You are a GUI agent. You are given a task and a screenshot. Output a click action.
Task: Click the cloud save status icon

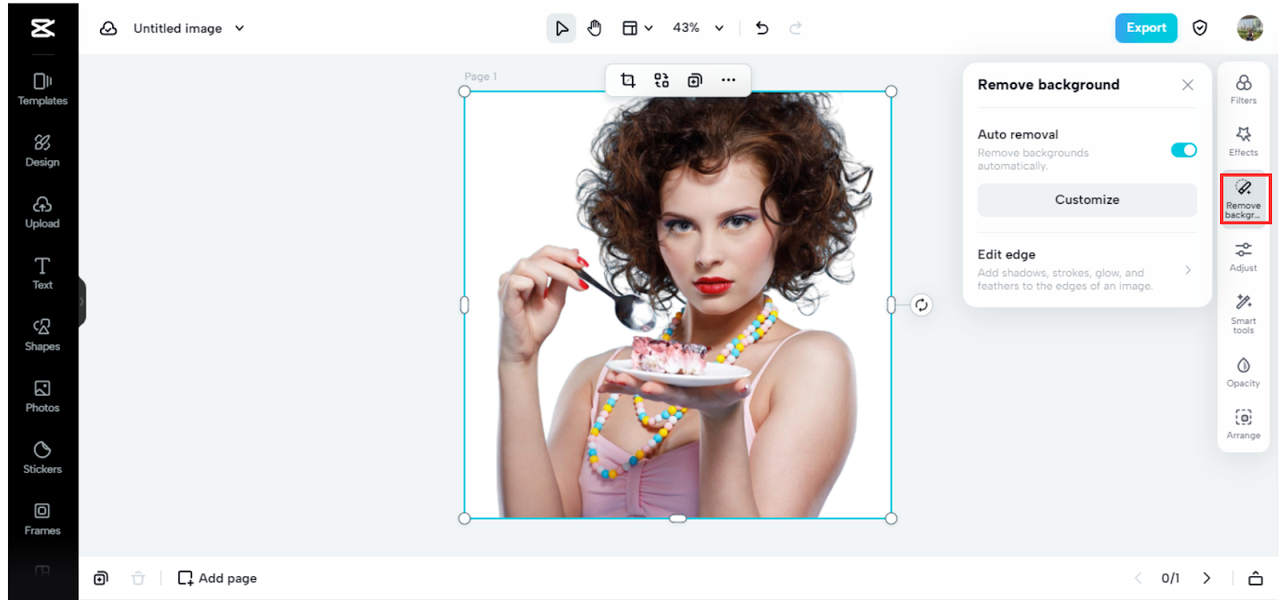(108, 28)
